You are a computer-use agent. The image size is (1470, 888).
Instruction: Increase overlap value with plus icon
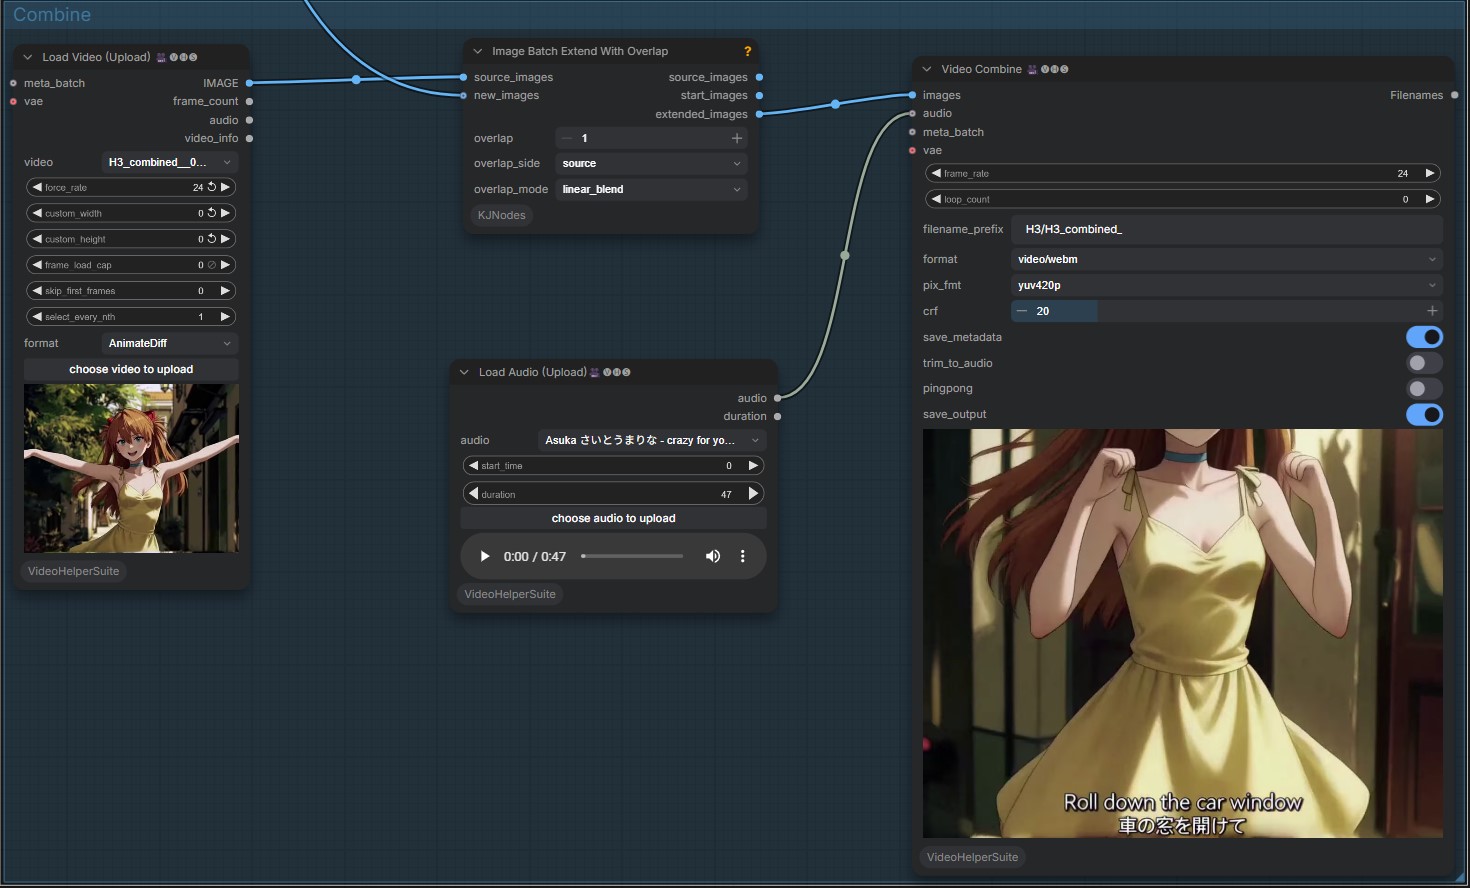(737, 138)
